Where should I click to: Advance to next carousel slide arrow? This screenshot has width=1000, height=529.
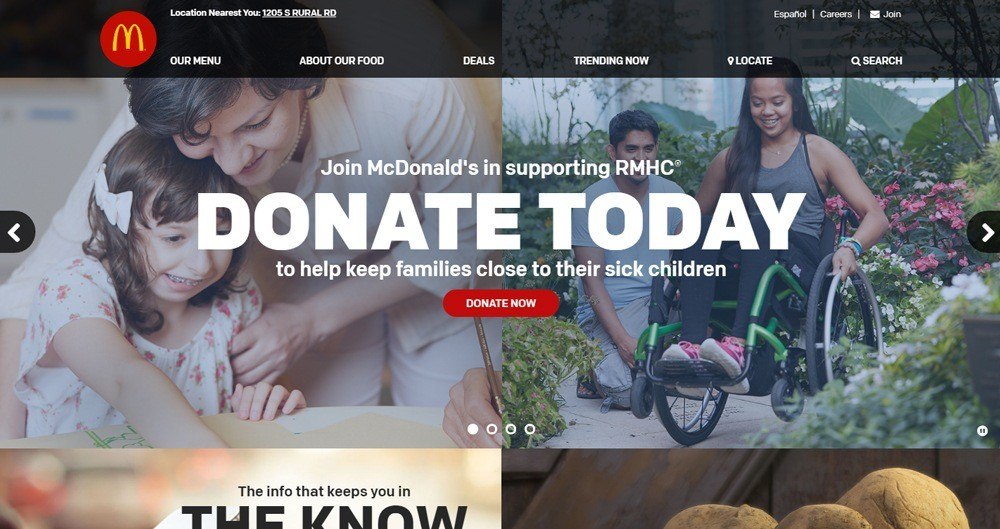pos(985,232)
